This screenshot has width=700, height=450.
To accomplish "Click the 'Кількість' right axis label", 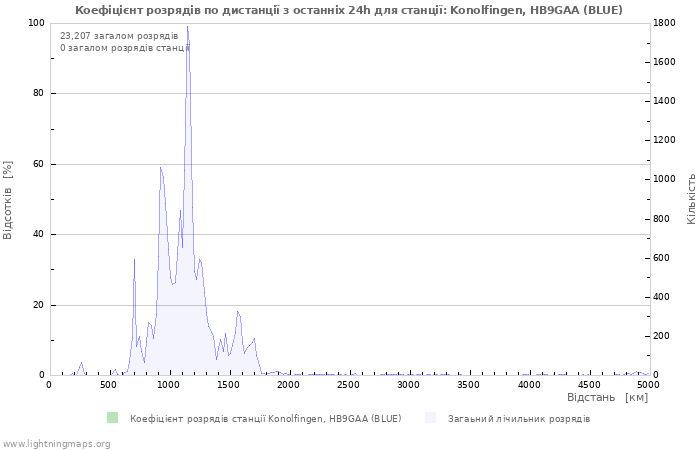I will coord(691,198).
